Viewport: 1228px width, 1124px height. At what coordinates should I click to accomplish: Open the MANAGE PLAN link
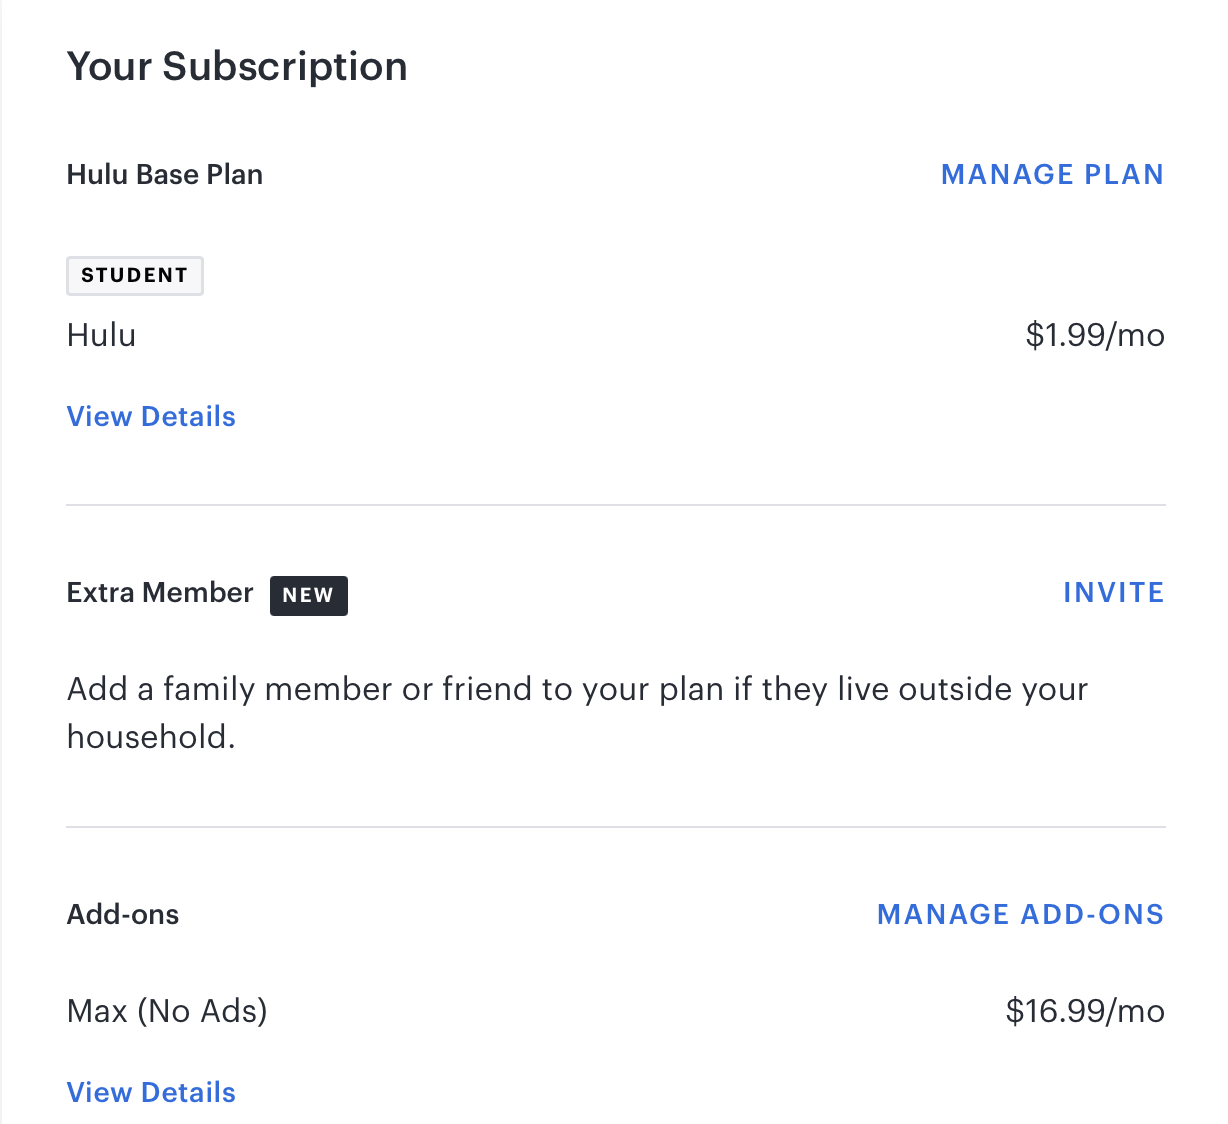[1052, 175]
